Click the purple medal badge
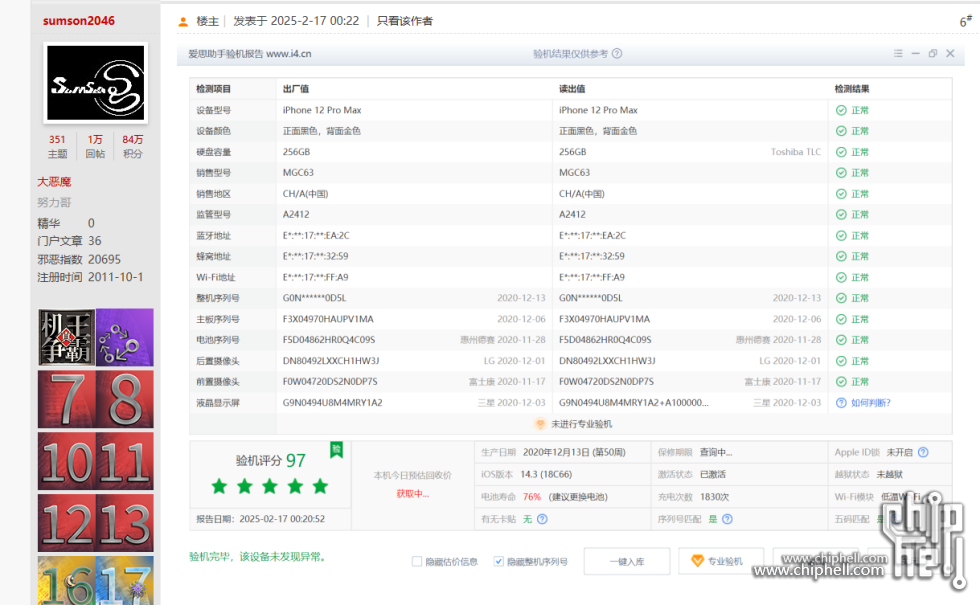The width and height of the screenshot is (980, 605). click(x=124, y=337)
